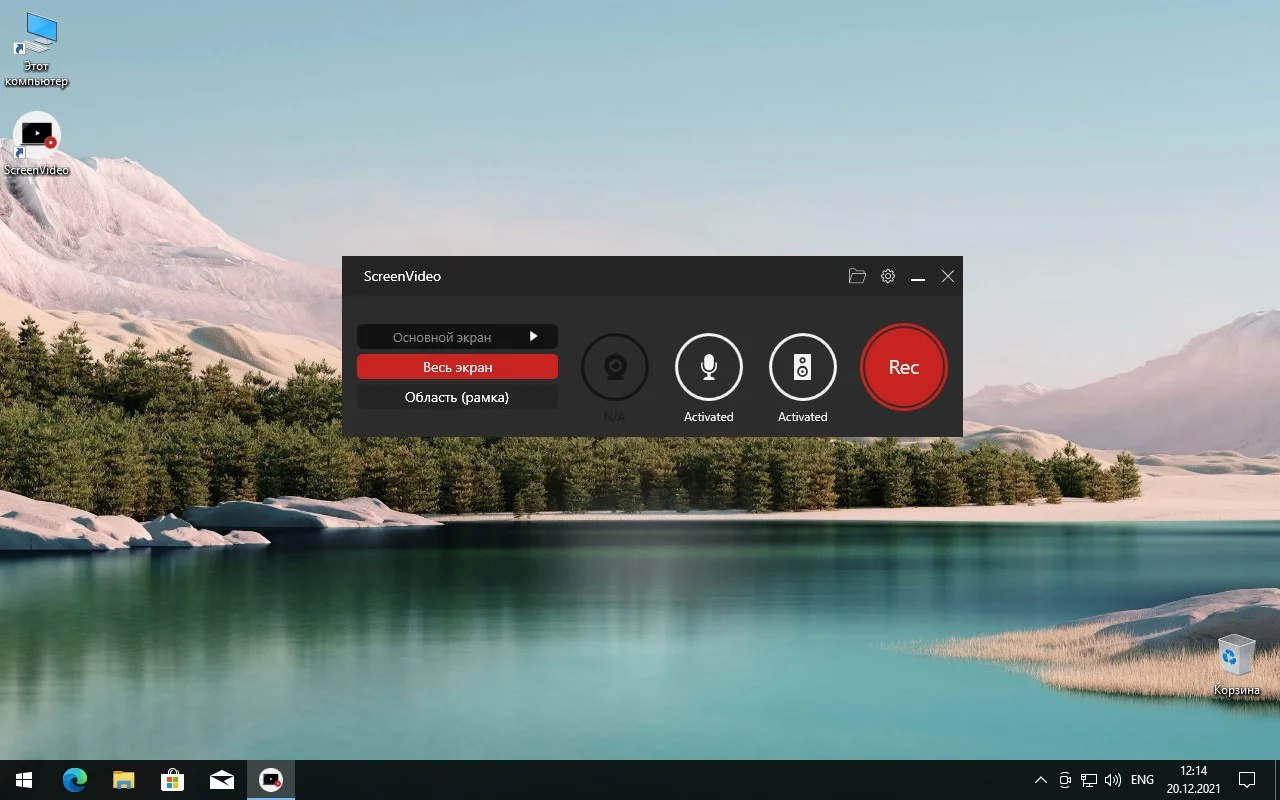
Task: Open Microsoft Store from taskbar
Action: tap(172, 780)
